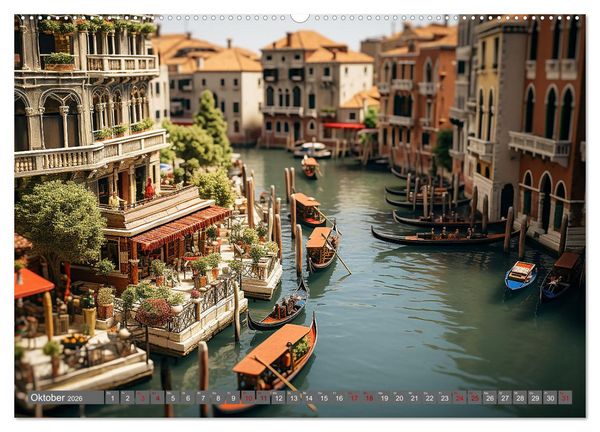Choose day 5 in the date row
This screenshot has width=600, height=432.
click(173, 398)
